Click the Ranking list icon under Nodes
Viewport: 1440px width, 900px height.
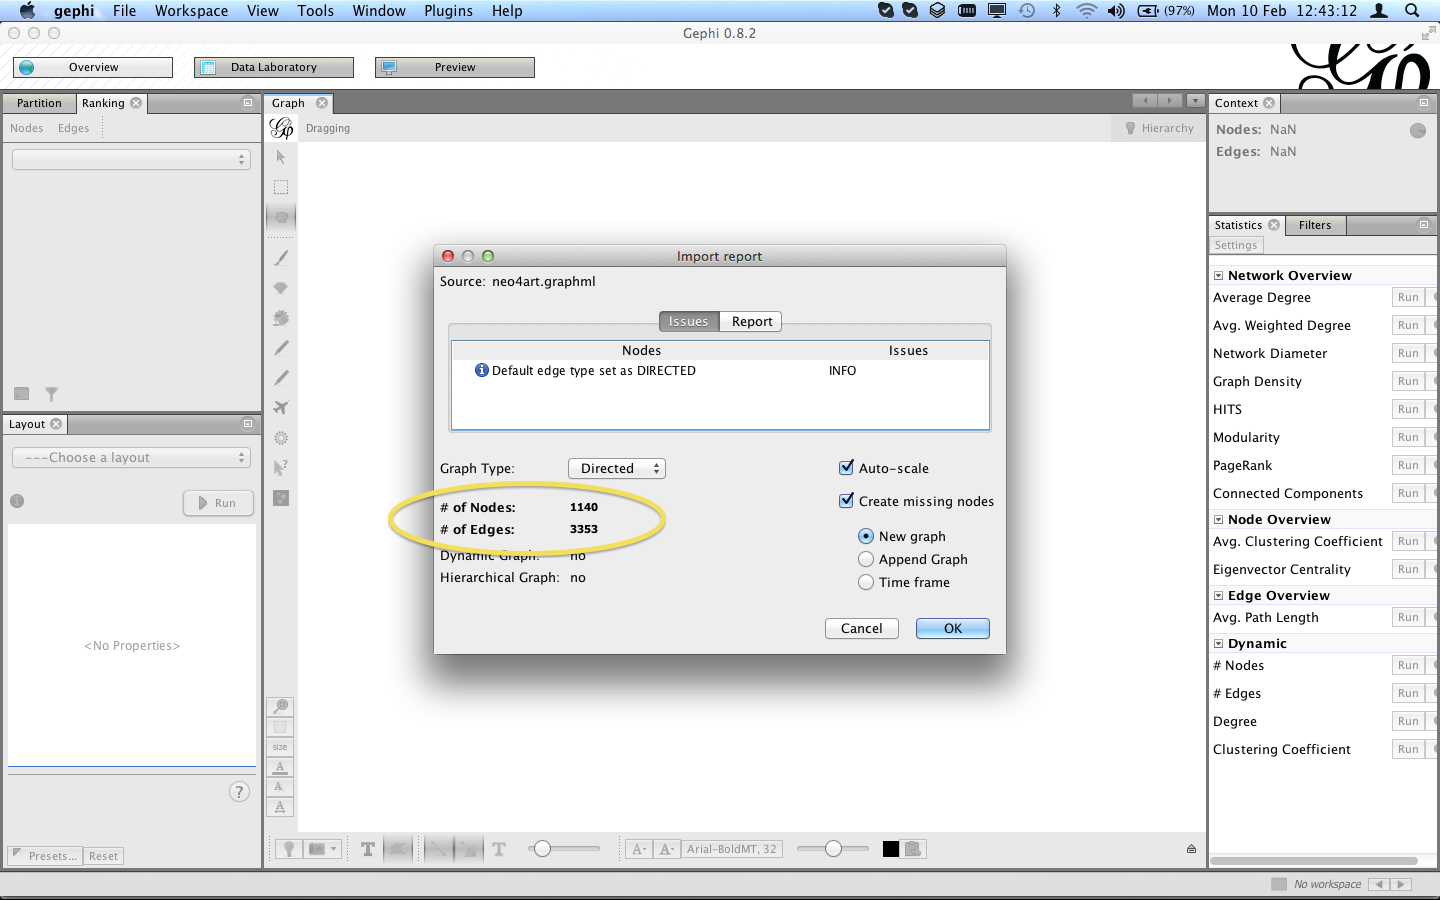(x=22, y=394)
